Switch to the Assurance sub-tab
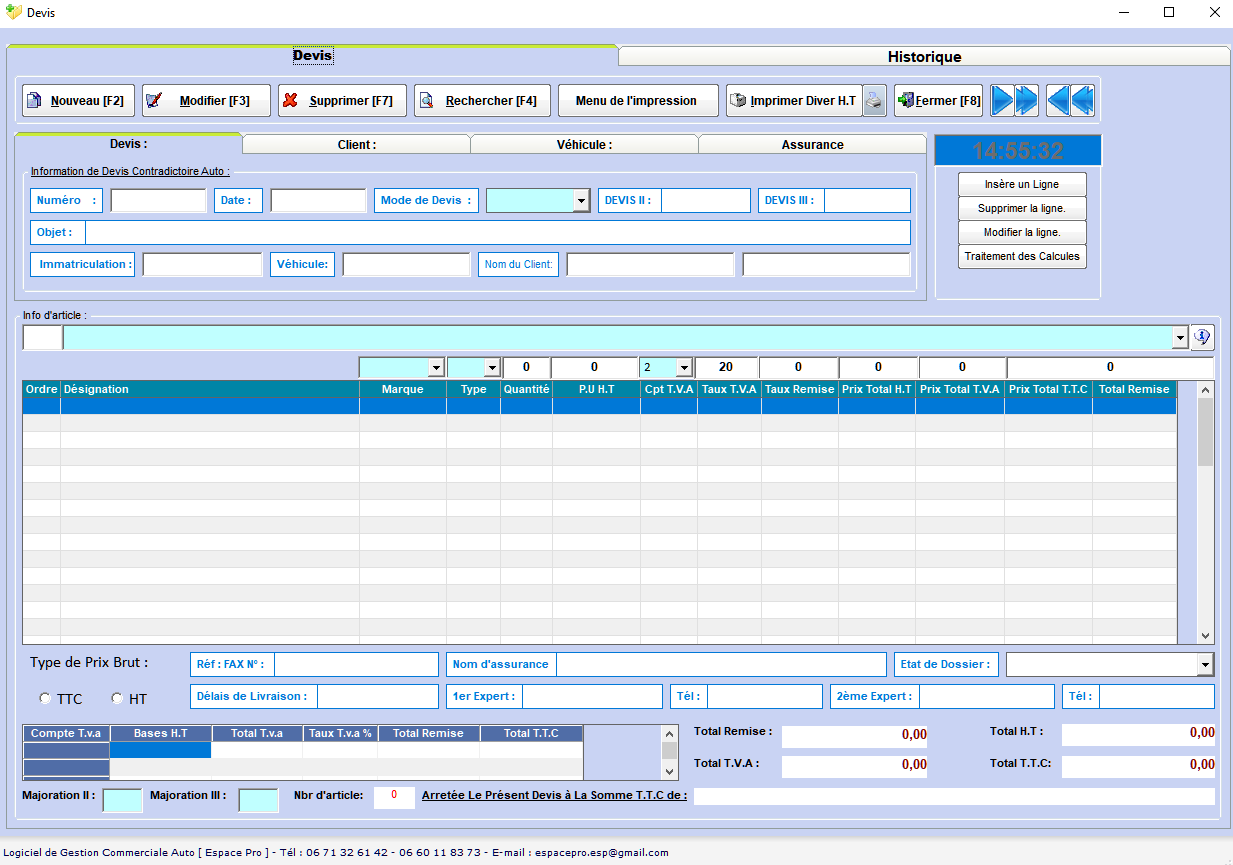Screen dimensions: 1233x865 [x=812, y=145]
